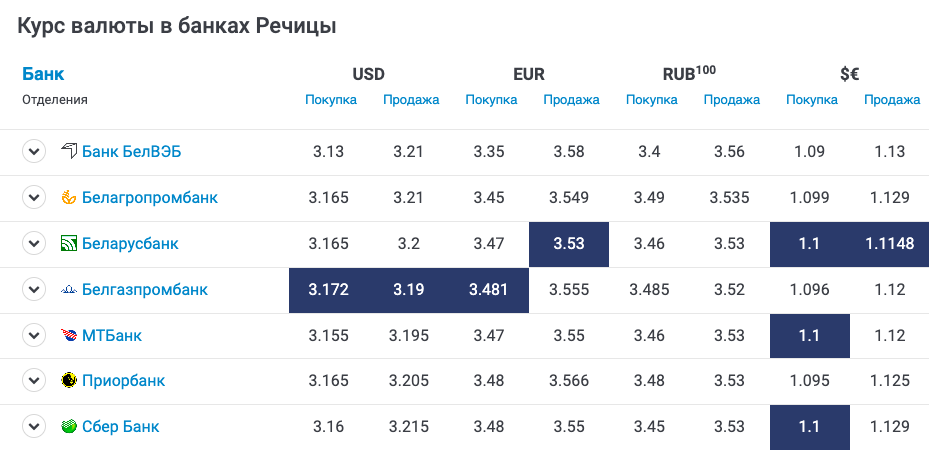Expand the Банк БелВЭБ branches row
Screen dimensions: 929x450
point(34,152)
